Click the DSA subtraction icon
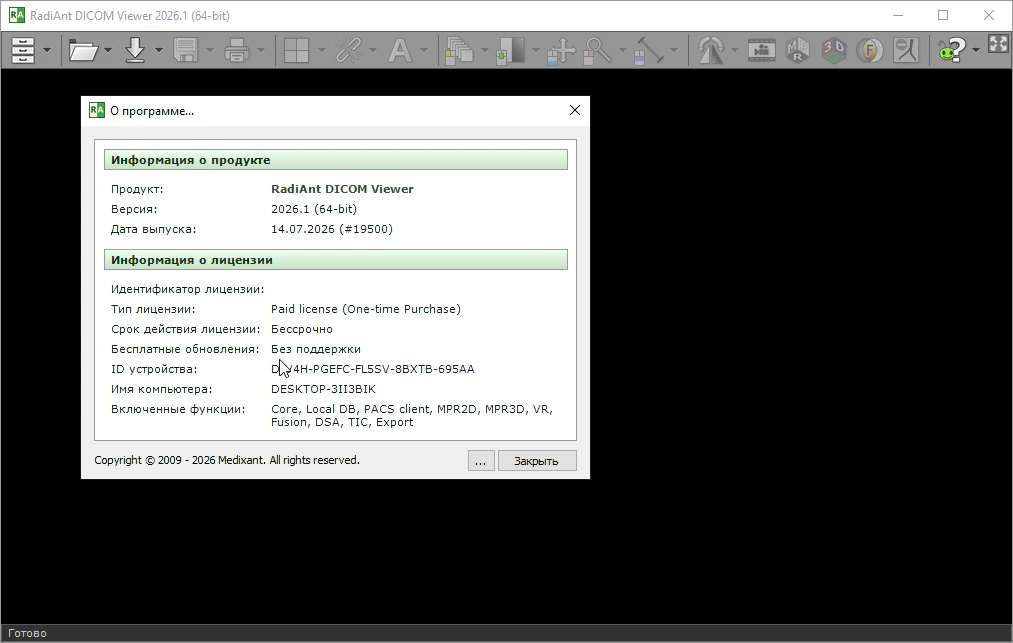 pyautogui.click(x=906, y=50)
